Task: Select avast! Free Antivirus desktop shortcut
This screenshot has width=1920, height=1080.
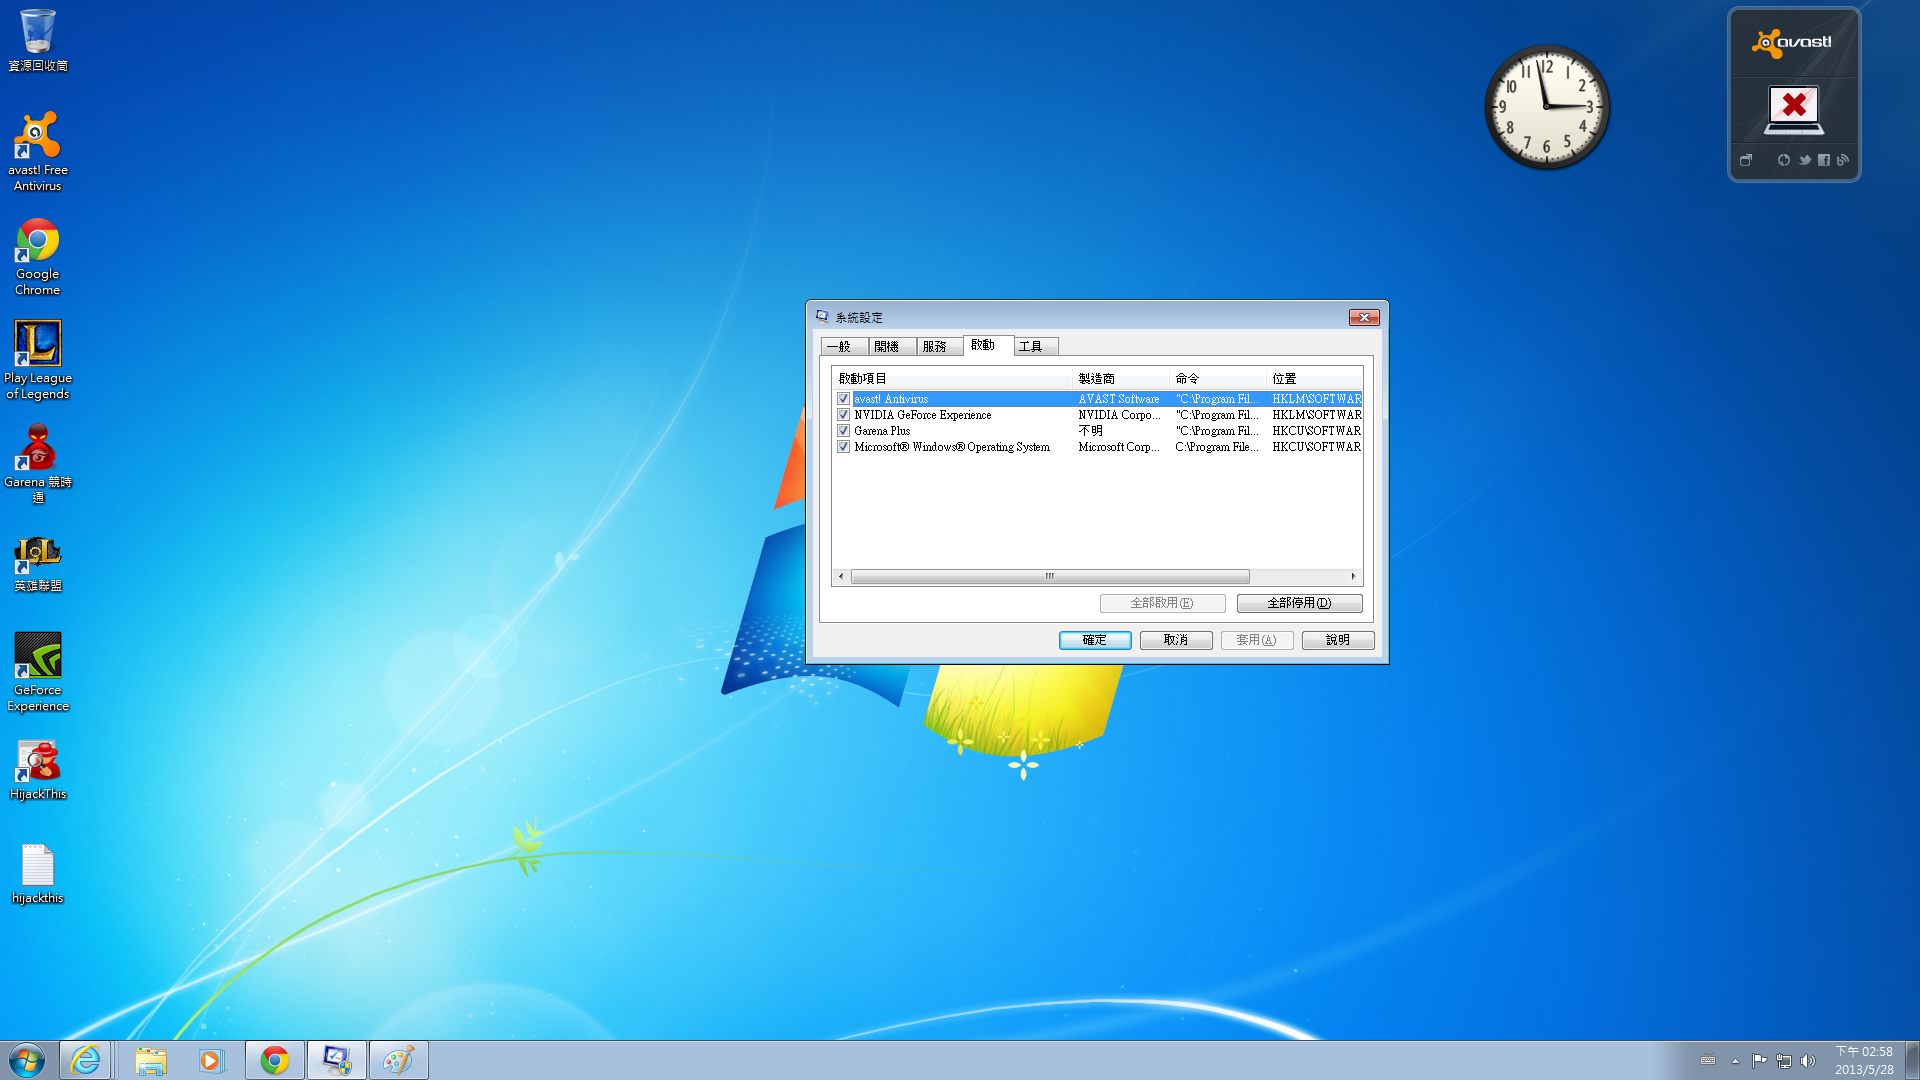Action: pyautogui.click(x=38, y=152)
